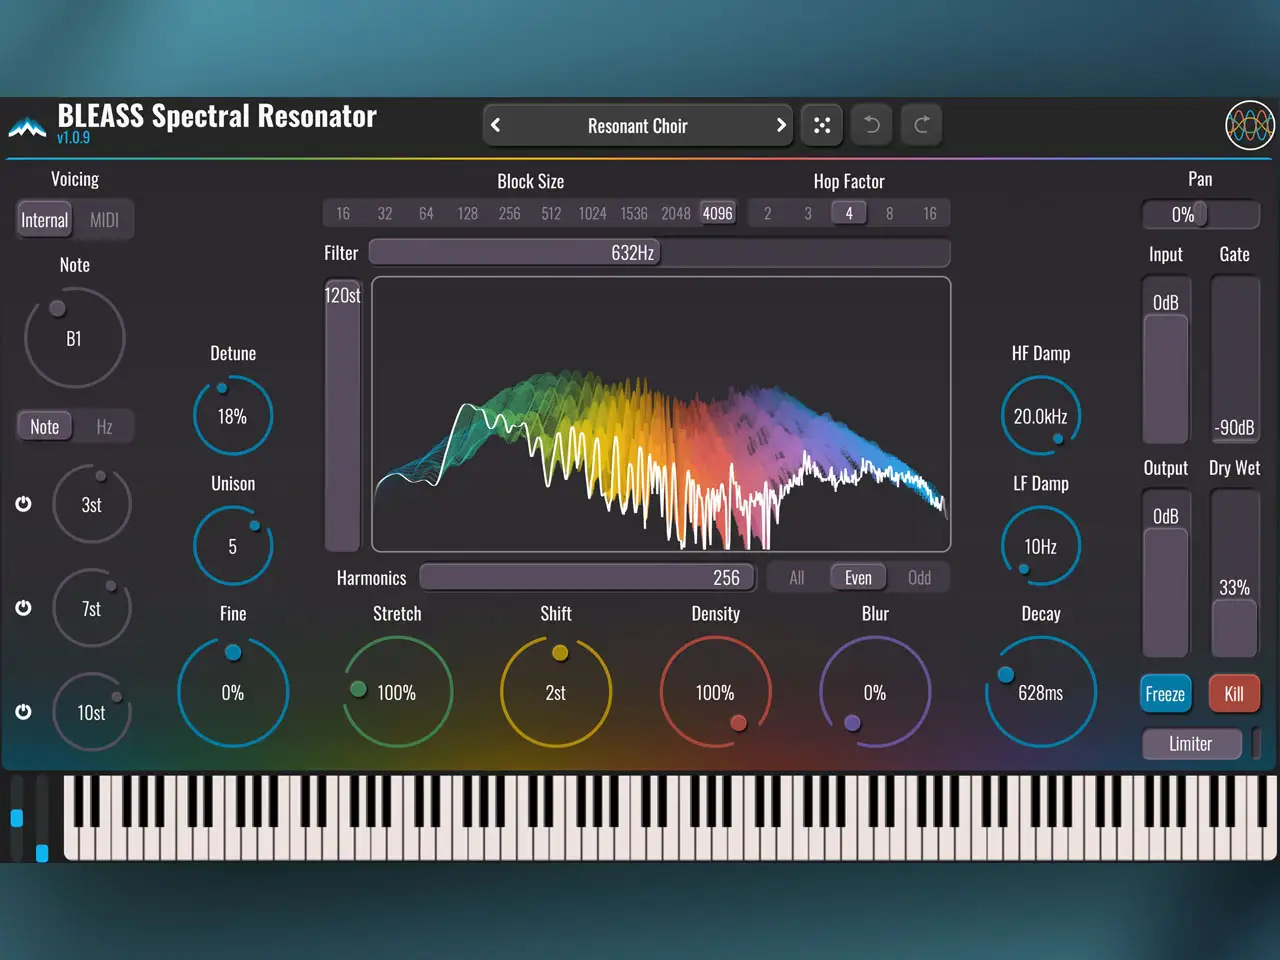1280x960 pixels.
Task: Click the Shift 2st knob
Action: coord(556,692)
